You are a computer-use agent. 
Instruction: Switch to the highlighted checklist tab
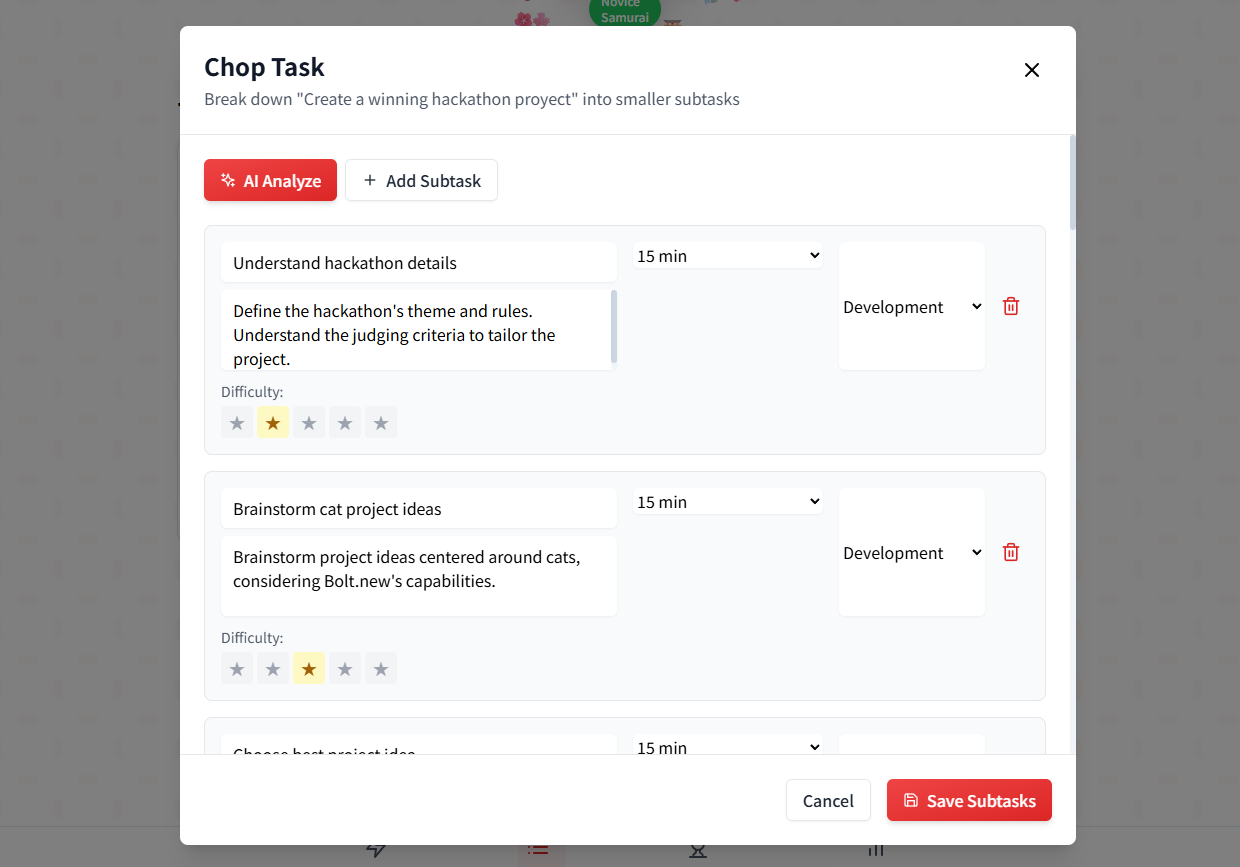540,849
